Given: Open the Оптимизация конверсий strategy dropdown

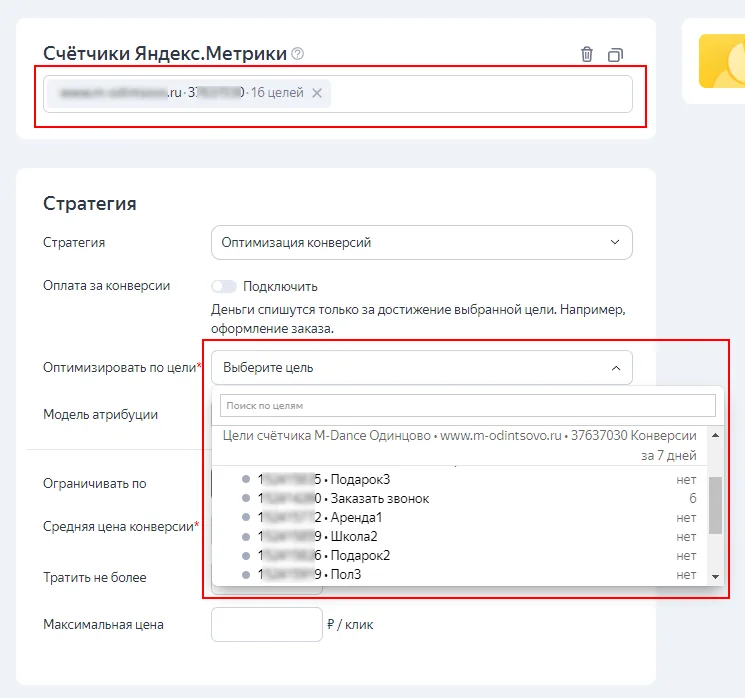Looking at the screenshot, I should point(421,242).
